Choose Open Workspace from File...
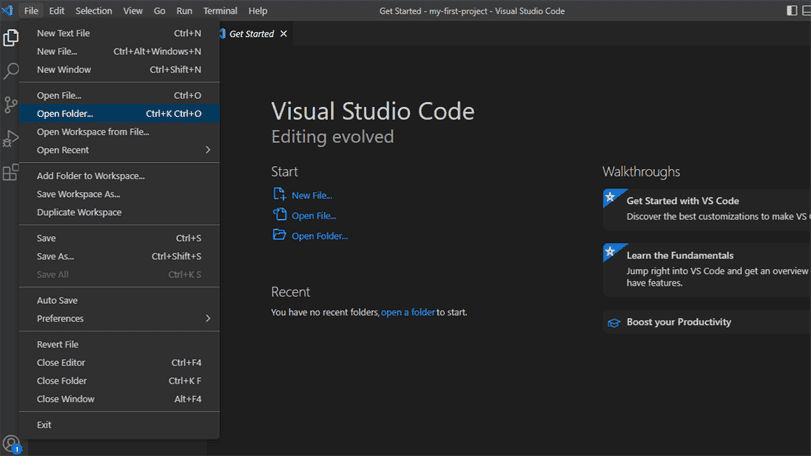The width and height of the screenshot is (811, 456). pyautogui.click(x=119, y=132)
